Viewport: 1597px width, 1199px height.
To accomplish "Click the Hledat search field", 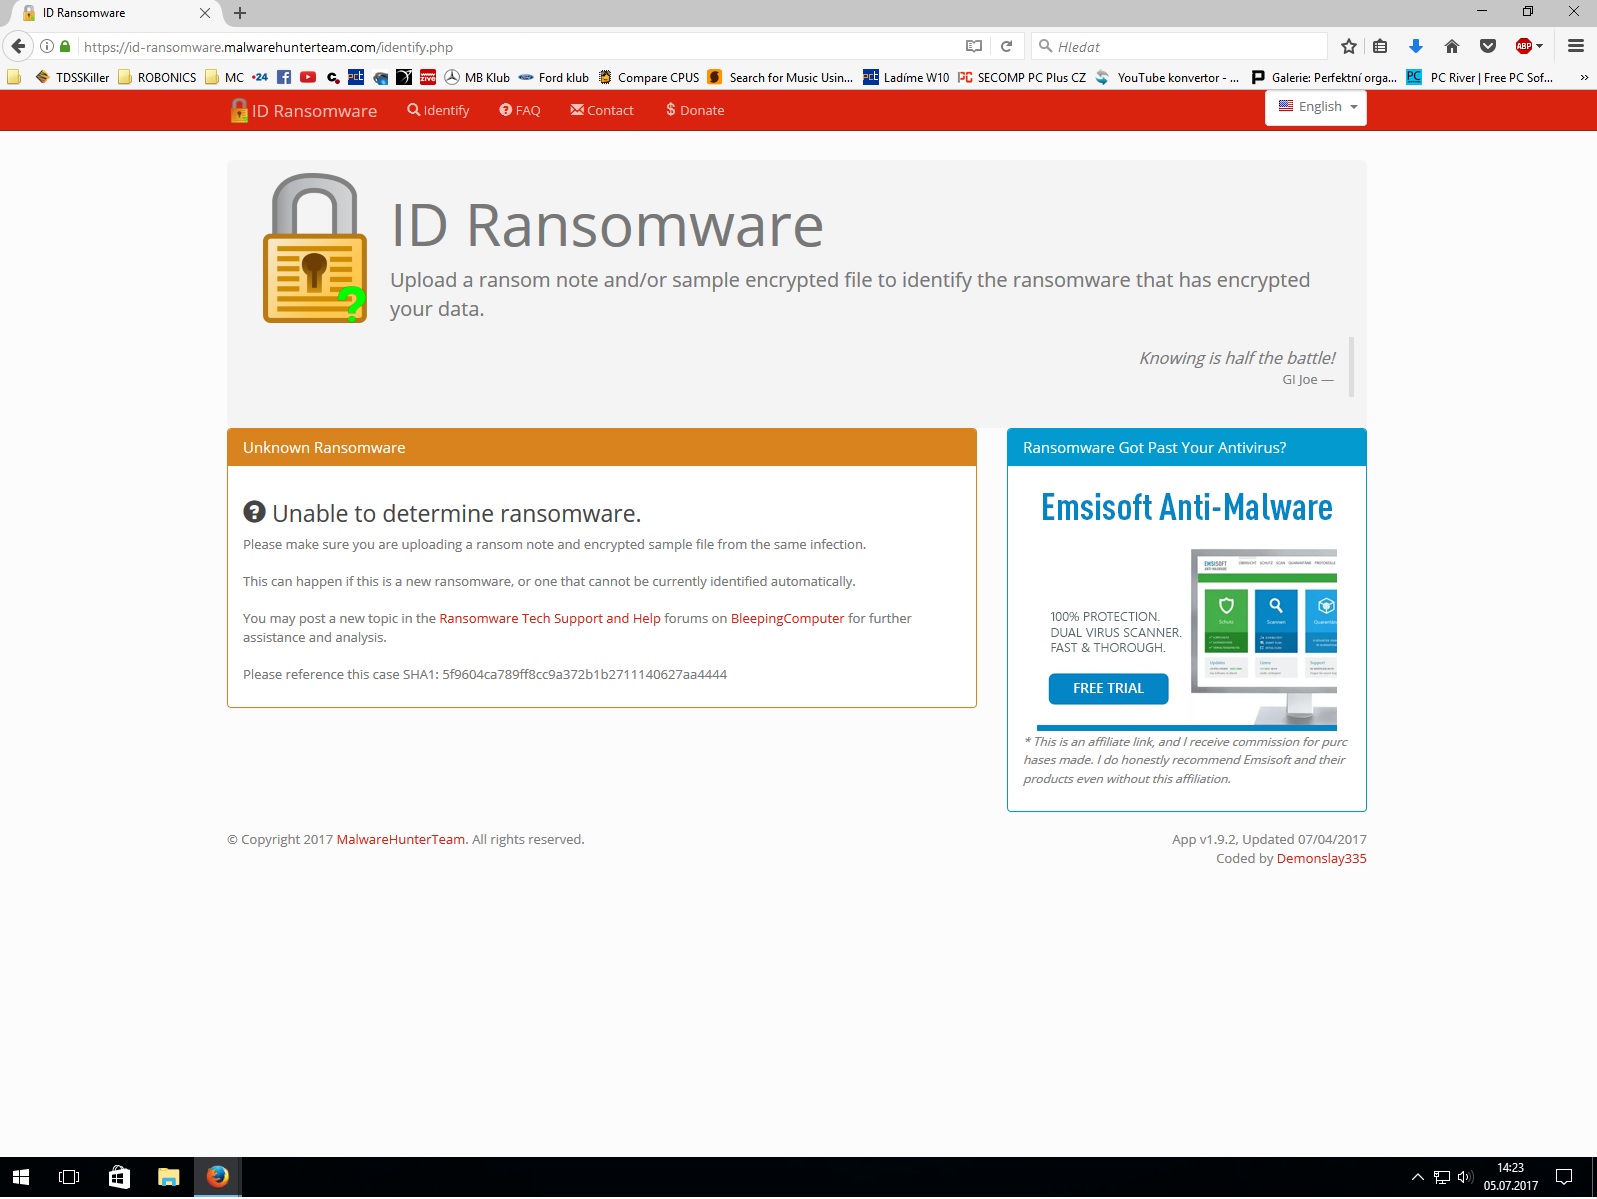I will click(1180, 46).
